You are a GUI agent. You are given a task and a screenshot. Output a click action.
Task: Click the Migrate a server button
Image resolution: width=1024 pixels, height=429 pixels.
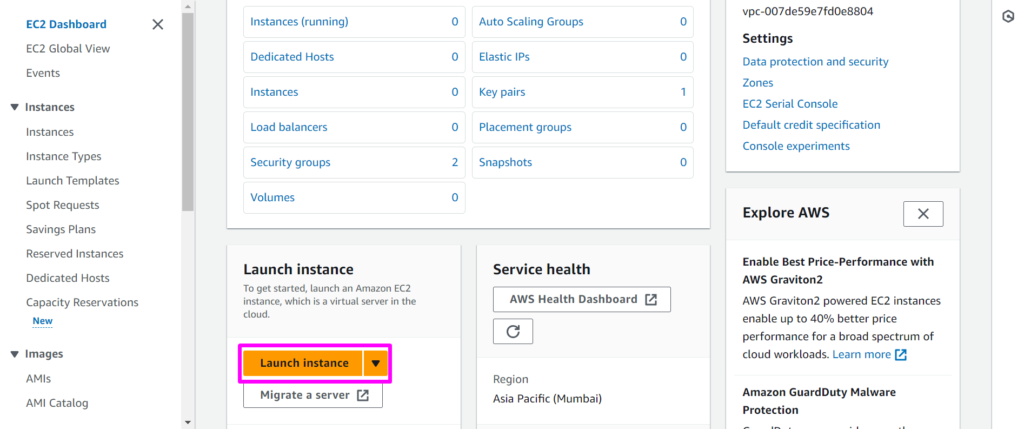point(313,395)
